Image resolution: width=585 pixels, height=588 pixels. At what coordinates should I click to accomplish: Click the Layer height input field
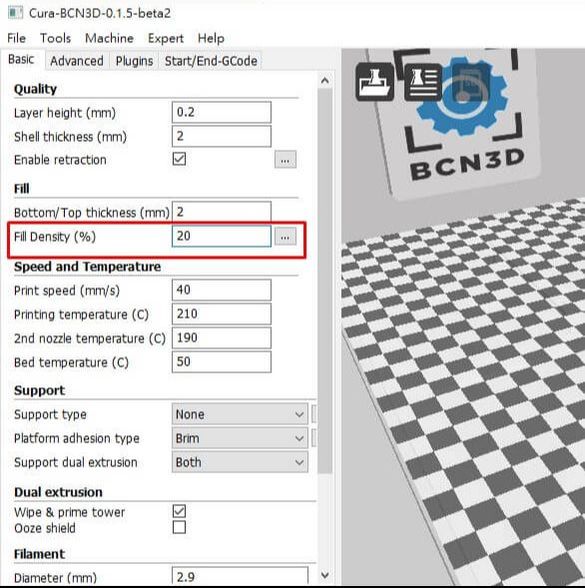point(222,112)
